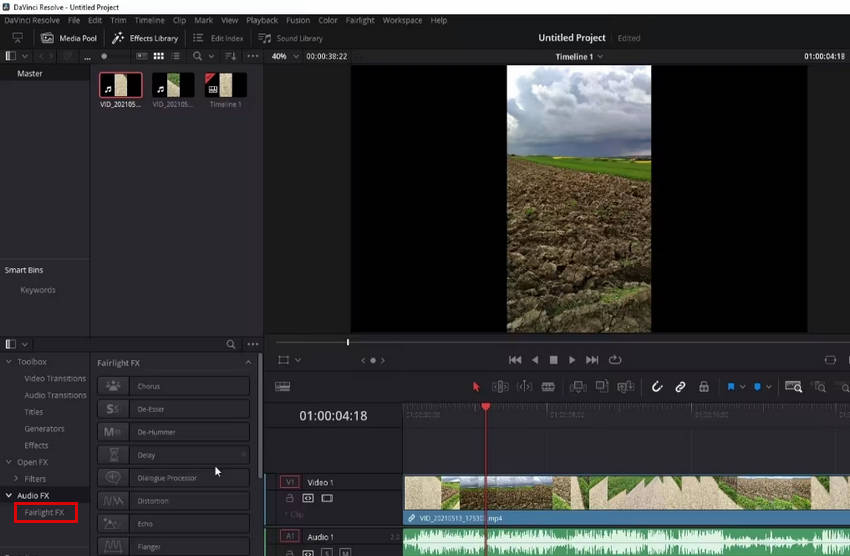The height and width of the screenshot is (556, 850).
Task: Click the viewer Transform overlay icon
Action: point(284,360)
